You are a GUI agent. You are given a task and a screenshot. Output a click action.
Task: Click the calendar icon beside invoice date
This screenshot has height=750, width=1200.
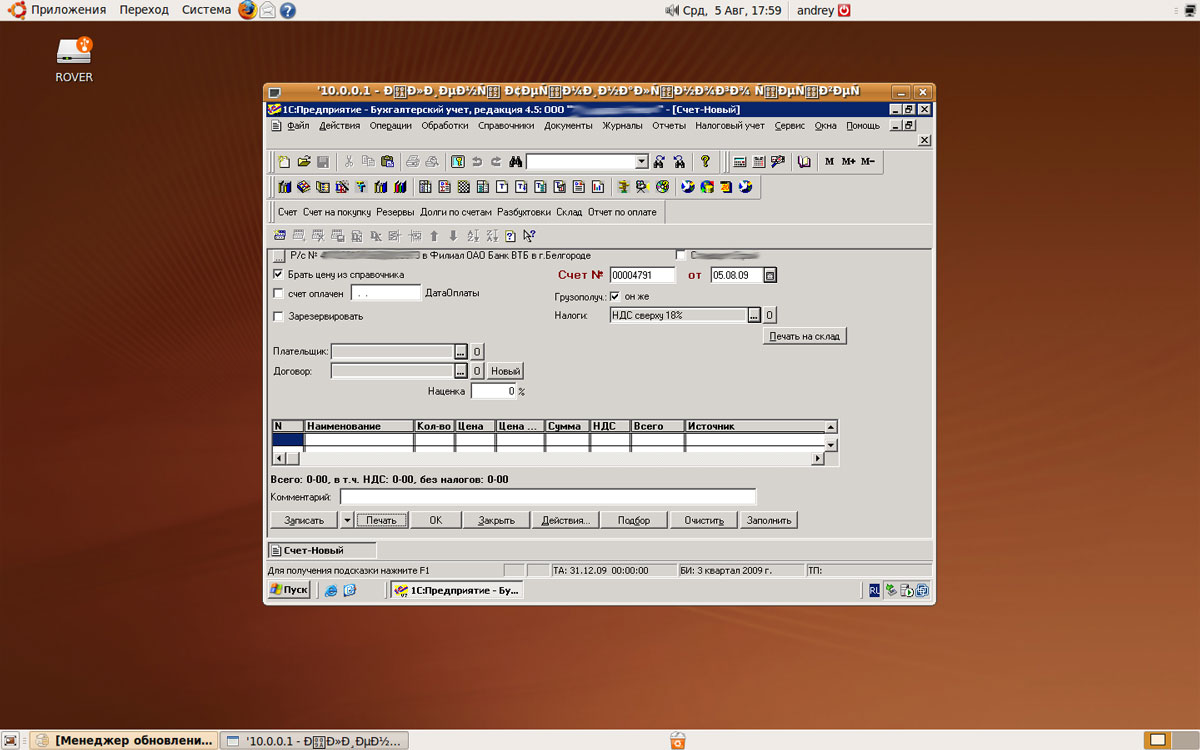click(770, 275)
